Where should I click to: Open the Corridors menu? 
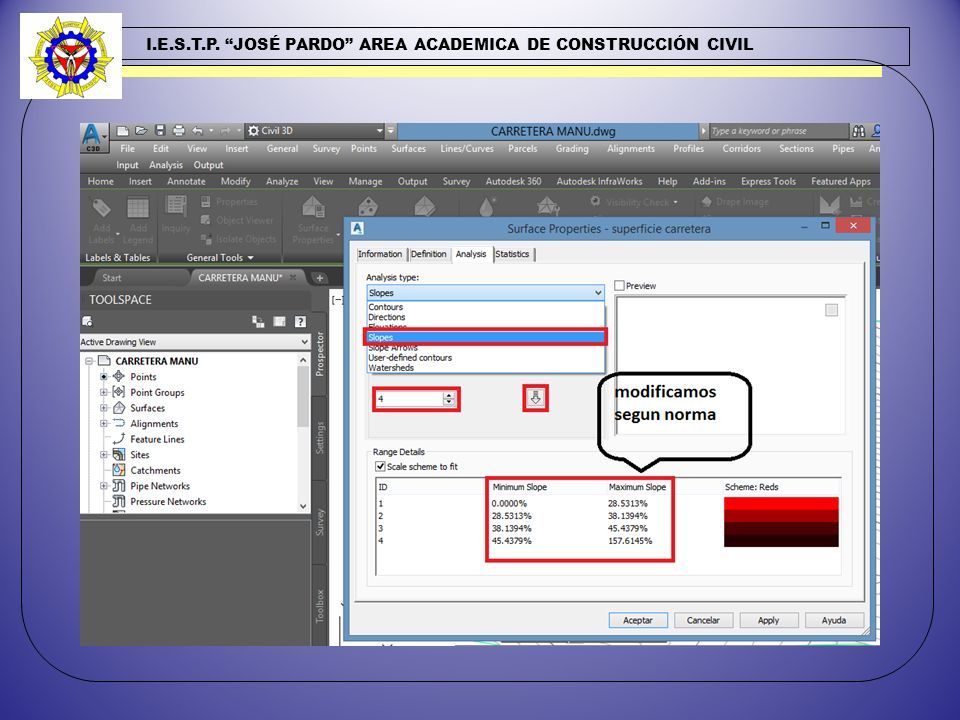click(x=741, y=149)
